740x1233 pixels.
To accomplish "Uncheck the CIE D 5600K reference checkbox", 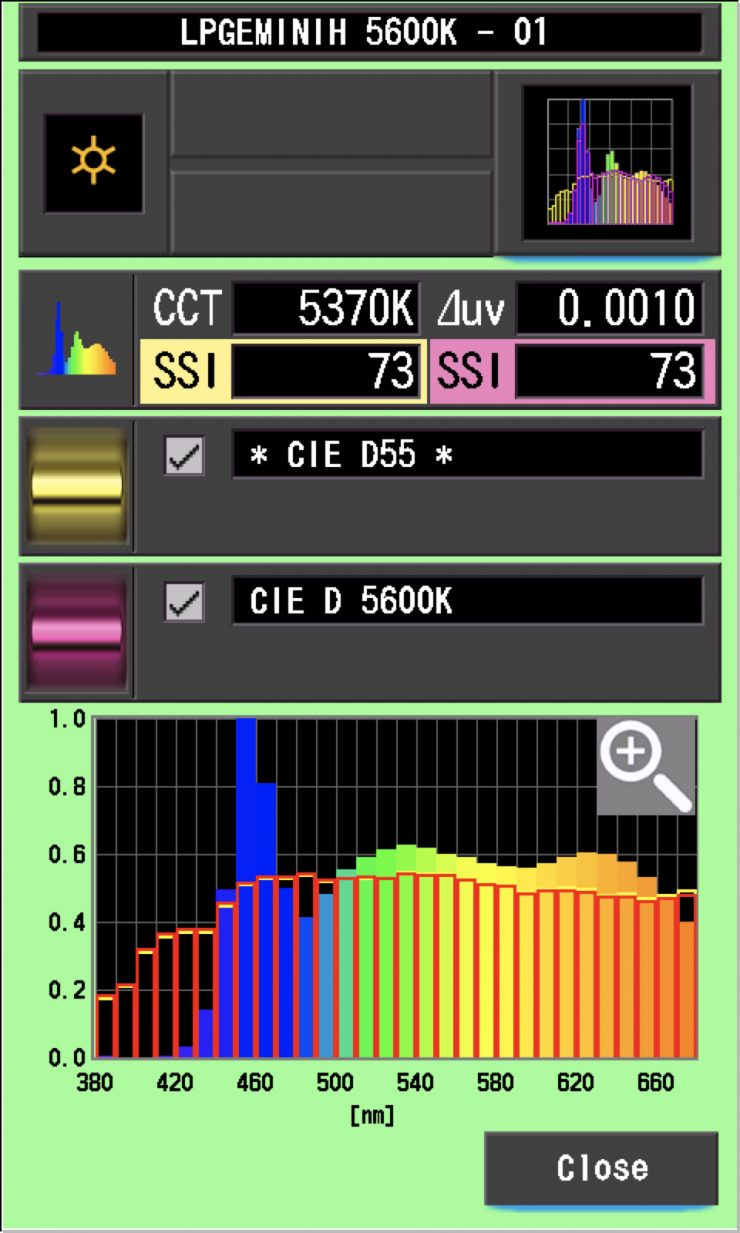I will (184, 602).
